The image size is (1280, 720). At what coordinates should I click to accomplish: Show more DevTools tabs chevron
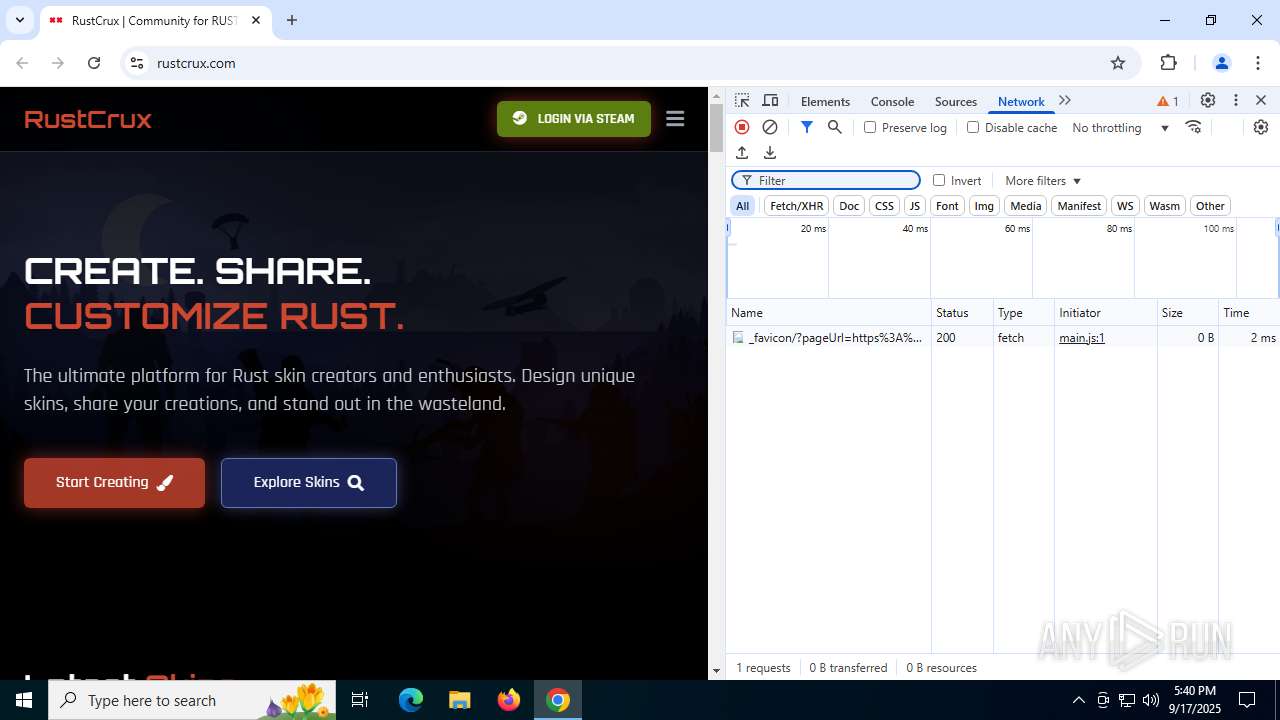[1065, 101]
